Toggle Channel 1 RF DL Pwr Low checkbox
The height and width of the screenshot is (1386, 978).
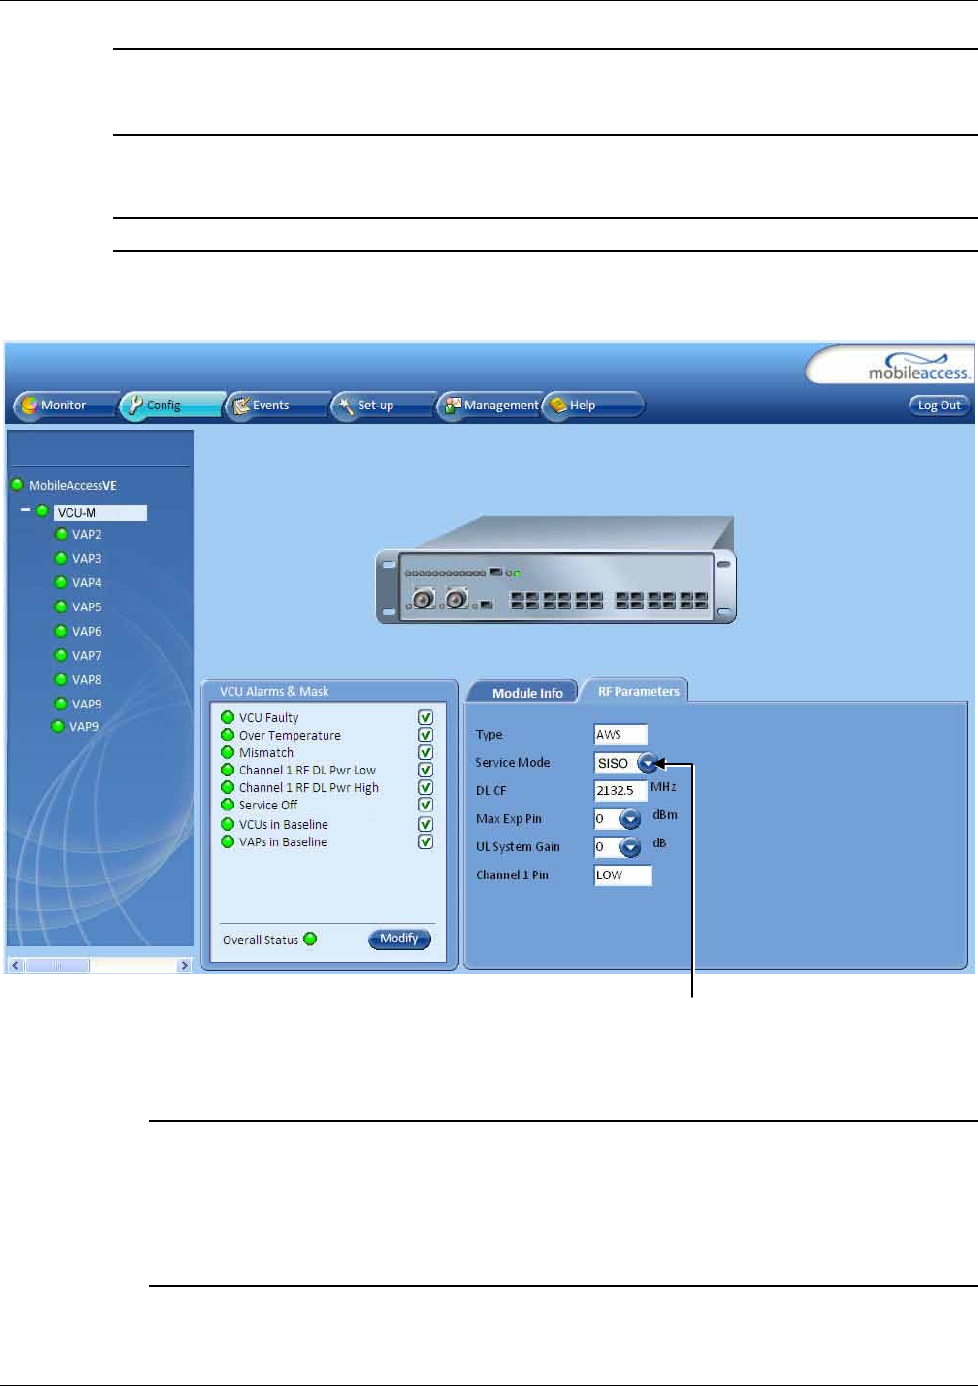[x=425, y=770]
